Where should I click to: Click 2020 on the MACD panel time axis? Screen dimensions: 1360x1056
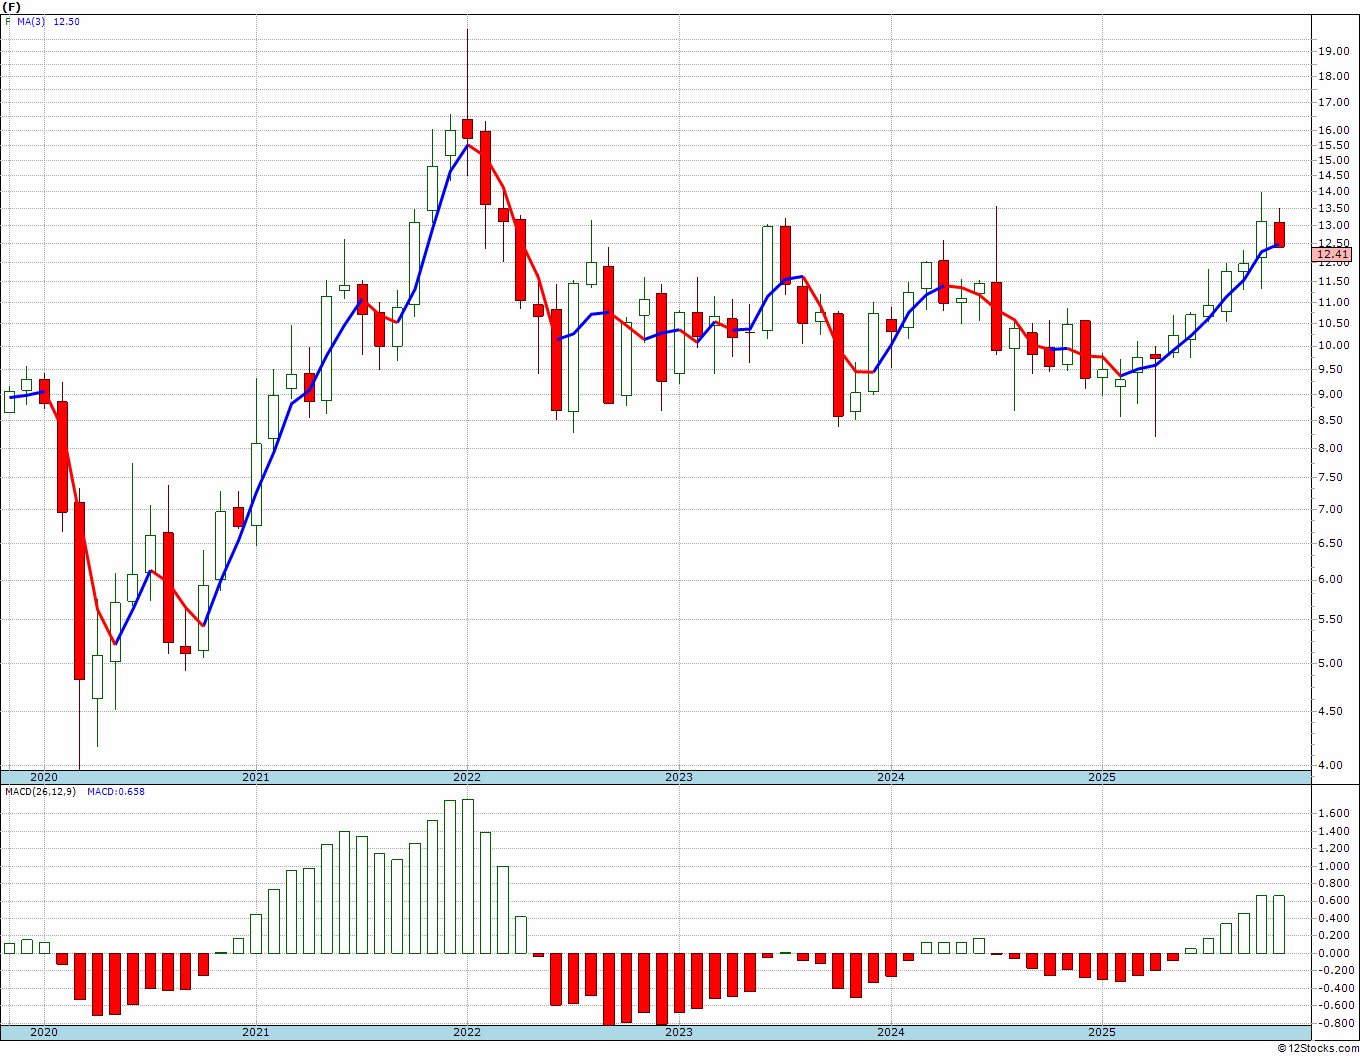(44, 1032)
